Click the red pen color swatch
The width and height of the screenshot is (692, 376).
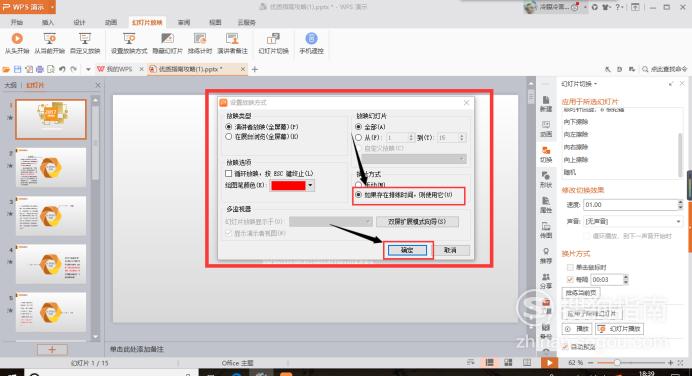[x=288, y=186]
